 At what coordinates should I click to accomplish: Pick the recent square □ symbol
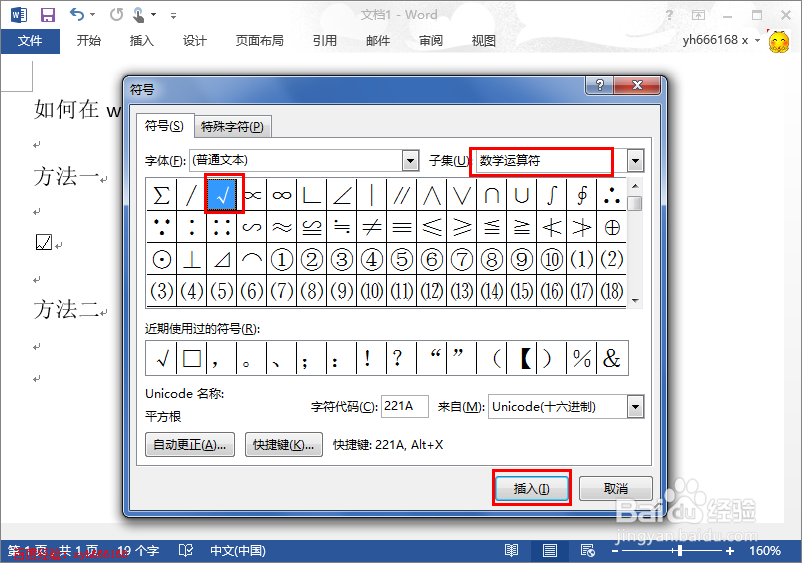pos(192,358)
